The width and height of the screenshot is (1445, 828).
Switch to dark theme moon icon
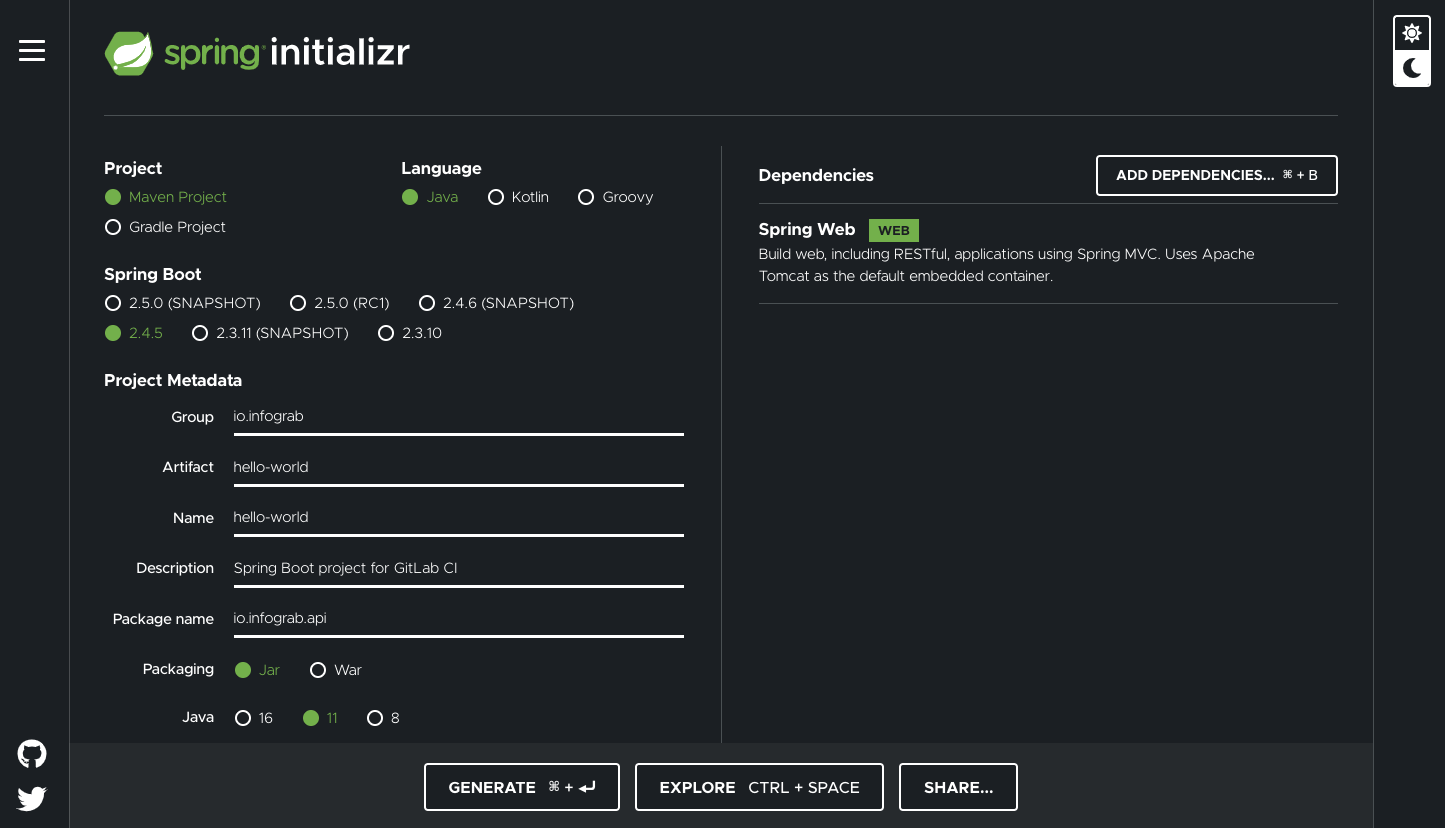pyautogui.click(x=1411, y=68)
